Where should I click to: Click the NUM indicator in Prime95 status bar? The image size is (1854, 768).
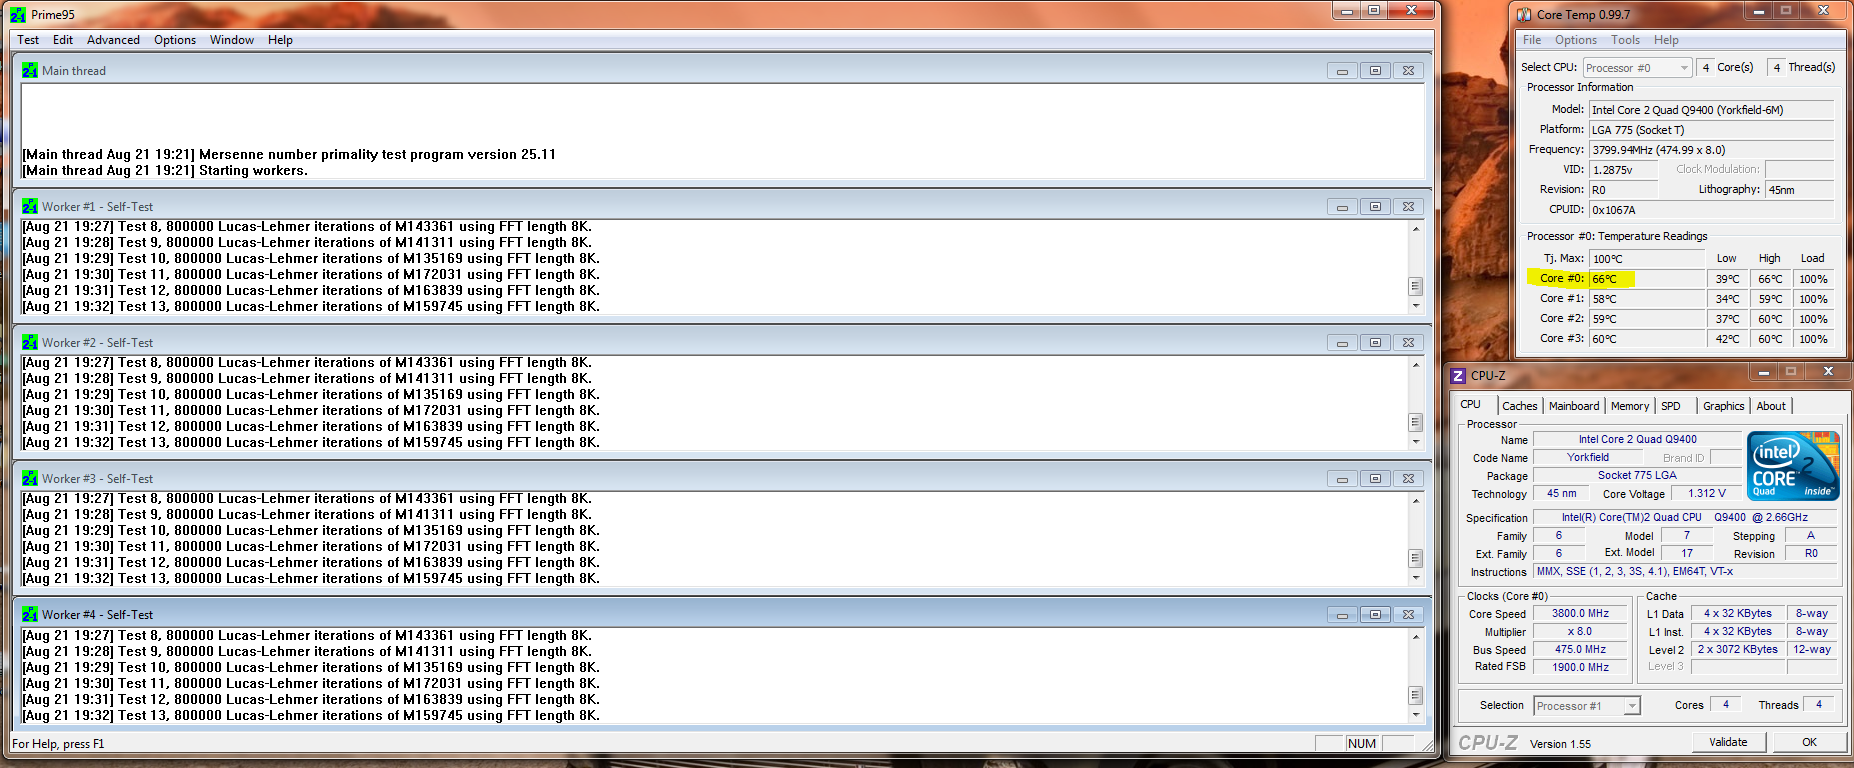coord(1362,743)
